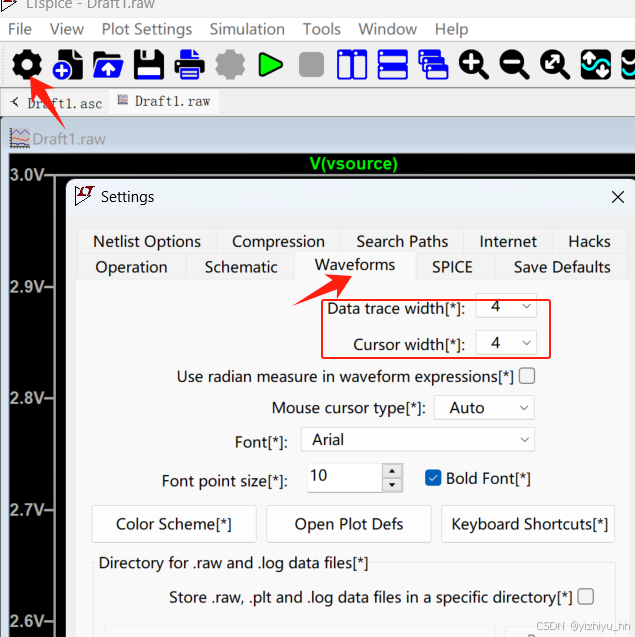This screenshot has width=635, height=637.
Task: Click the open file folder icon
Action: pos(108,64)
